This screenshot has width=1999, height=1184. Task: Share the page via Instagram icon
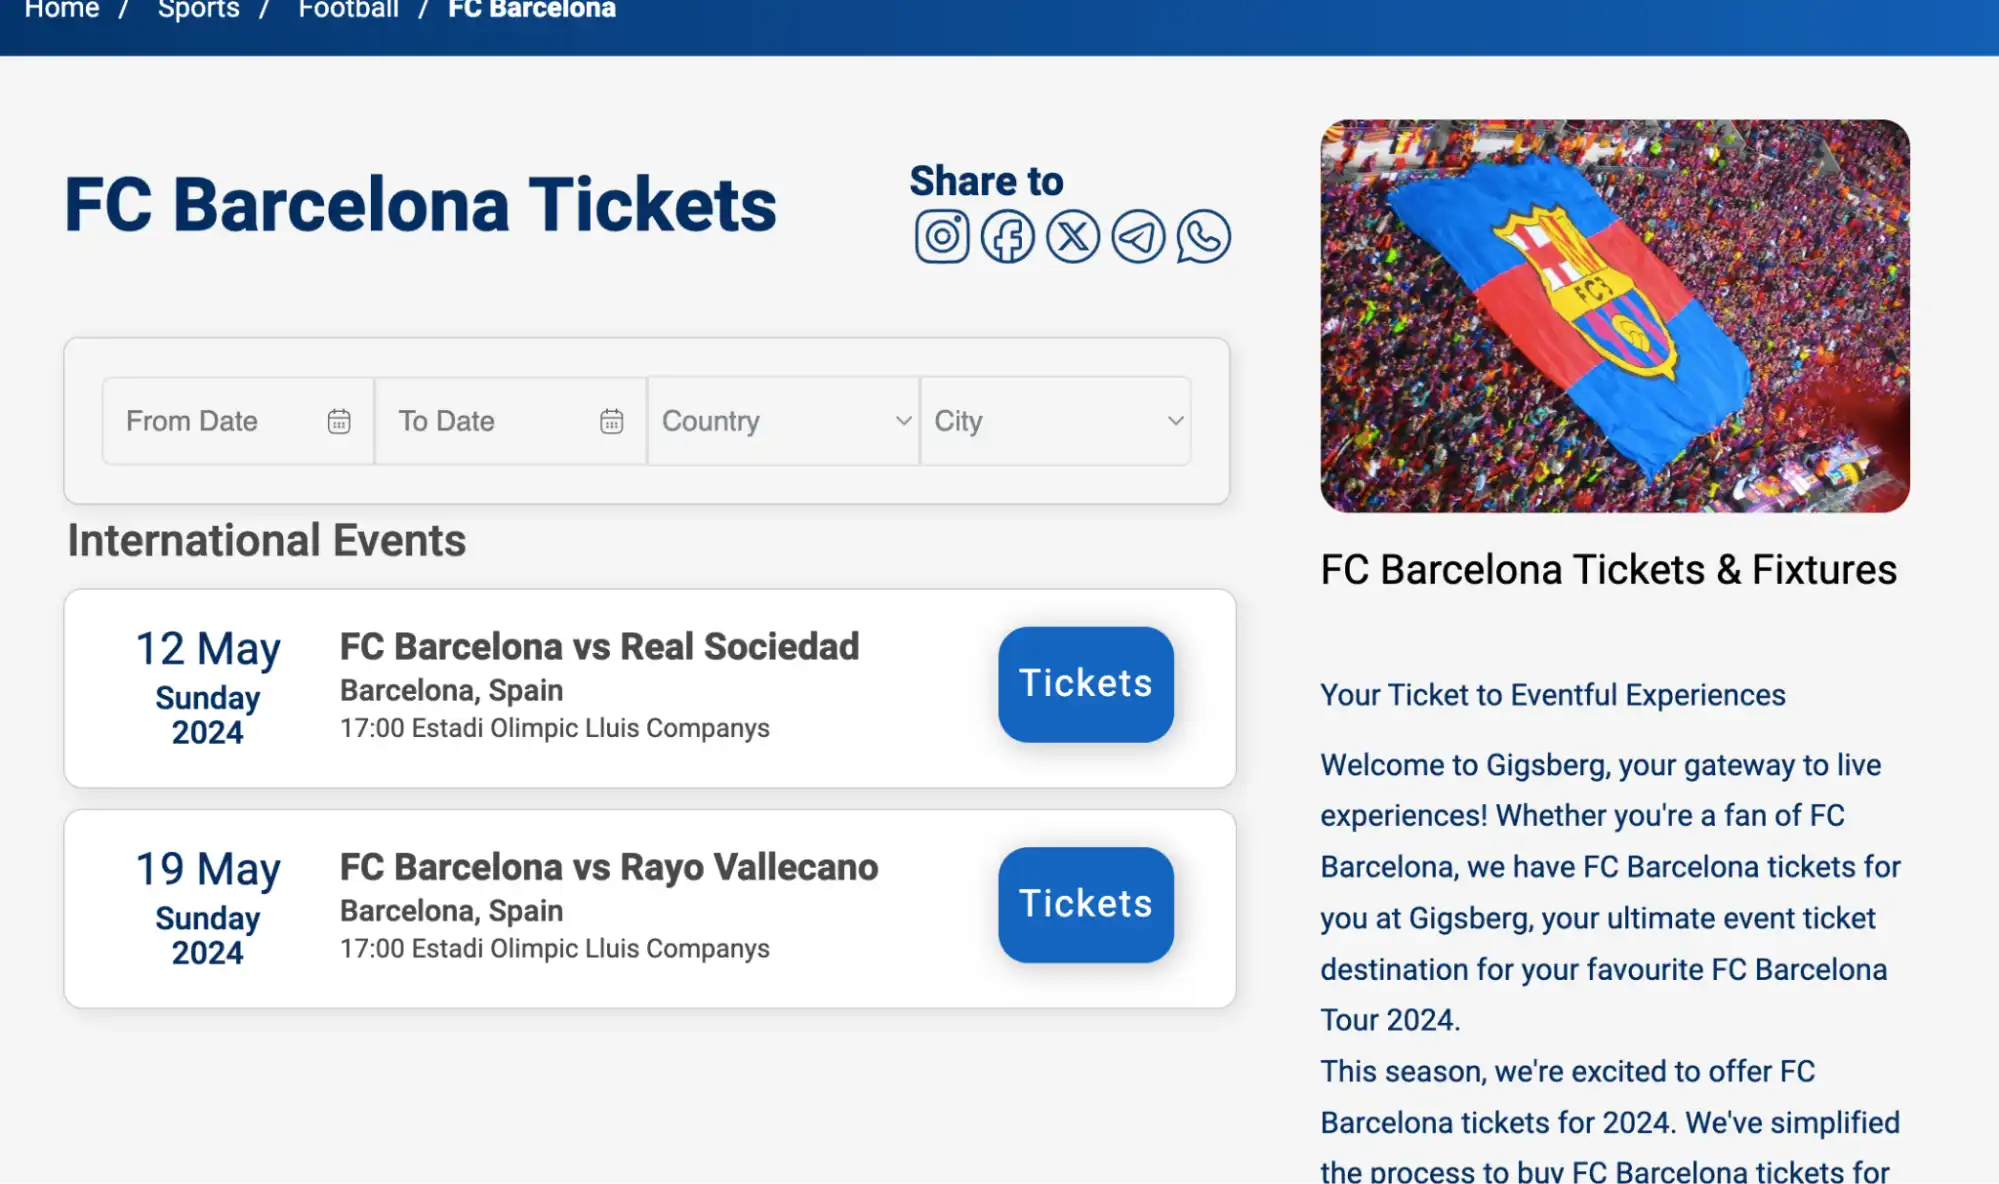pyautogui.click(x=941, y=237)
